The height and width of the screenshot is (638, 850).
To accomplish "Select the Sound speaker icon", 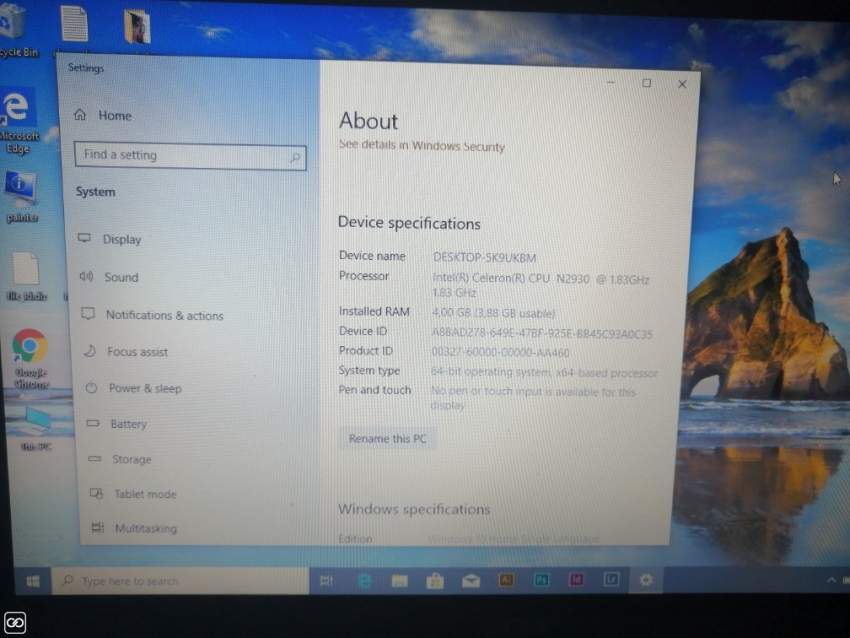I will (x=87, y=277).
